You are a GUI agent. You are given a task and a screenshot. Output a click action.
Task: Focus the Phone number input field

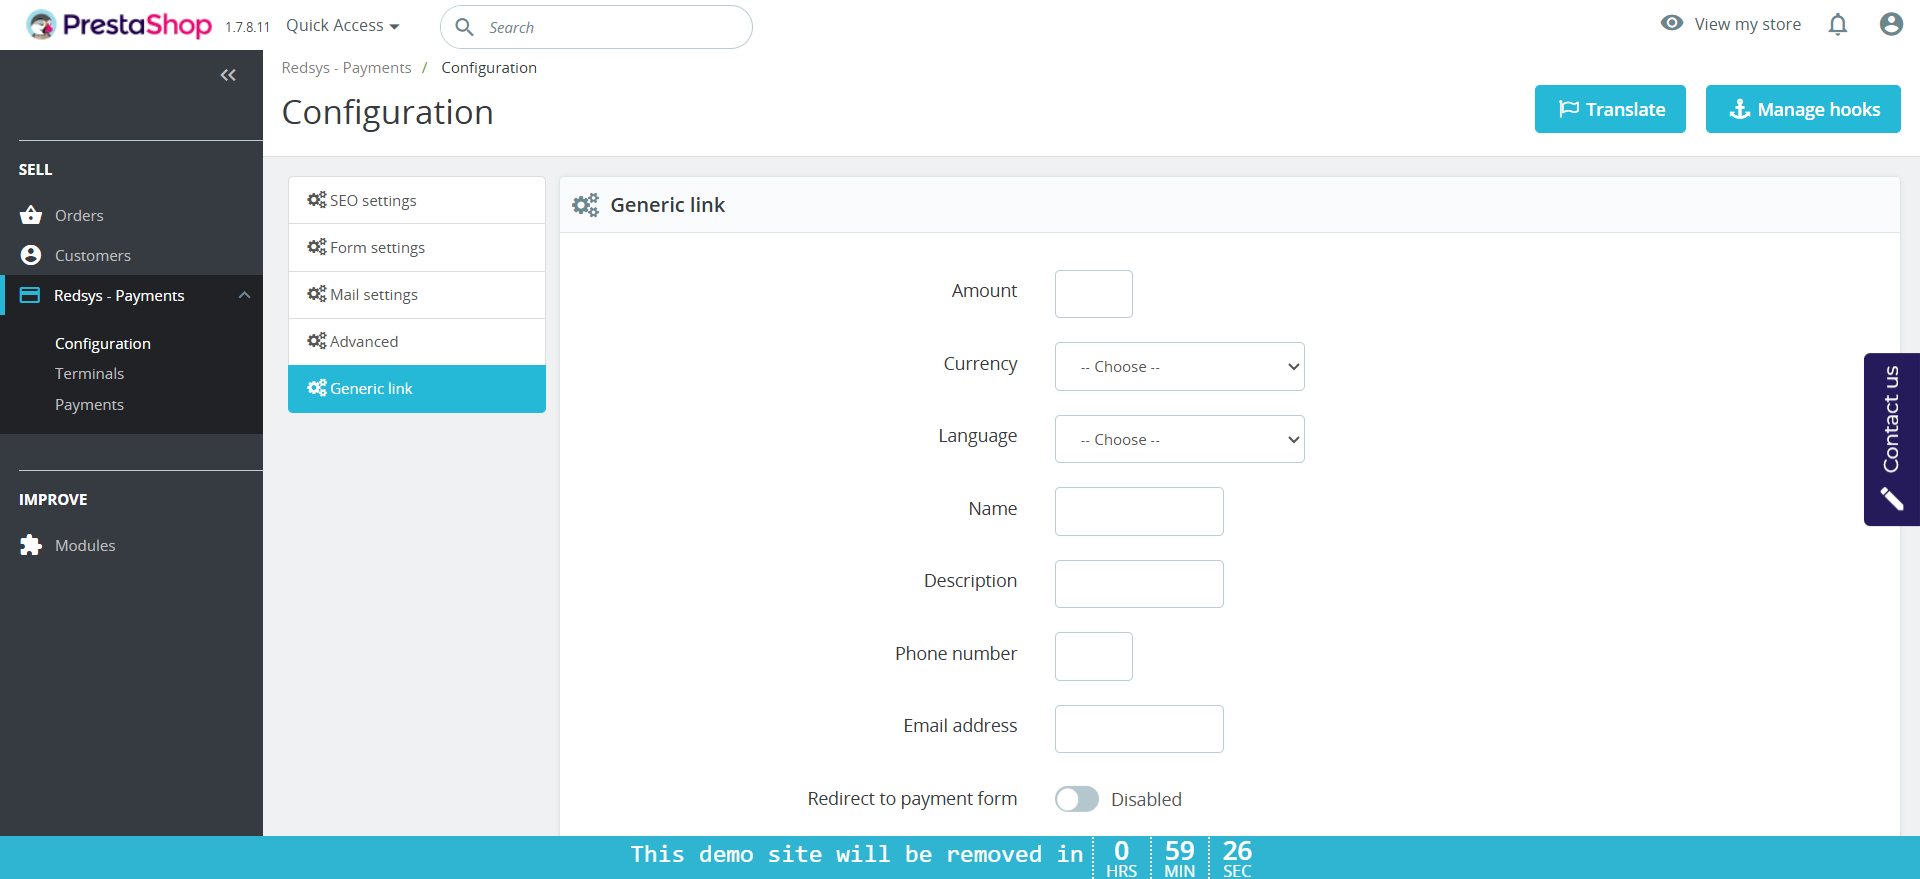coord(1094,656)
